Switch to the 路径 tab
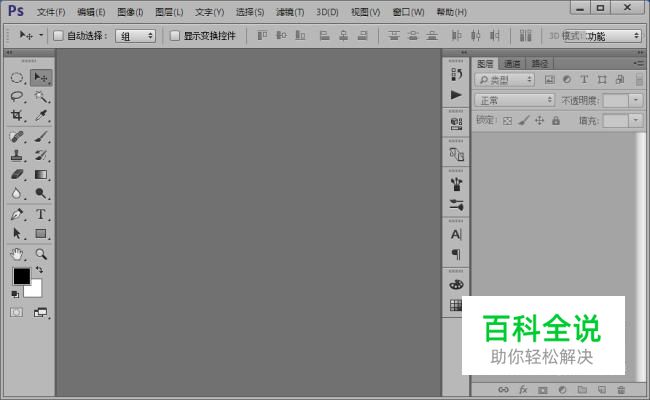Image resolution: width=650 pixels, height=400 pixels. (539, 63)
